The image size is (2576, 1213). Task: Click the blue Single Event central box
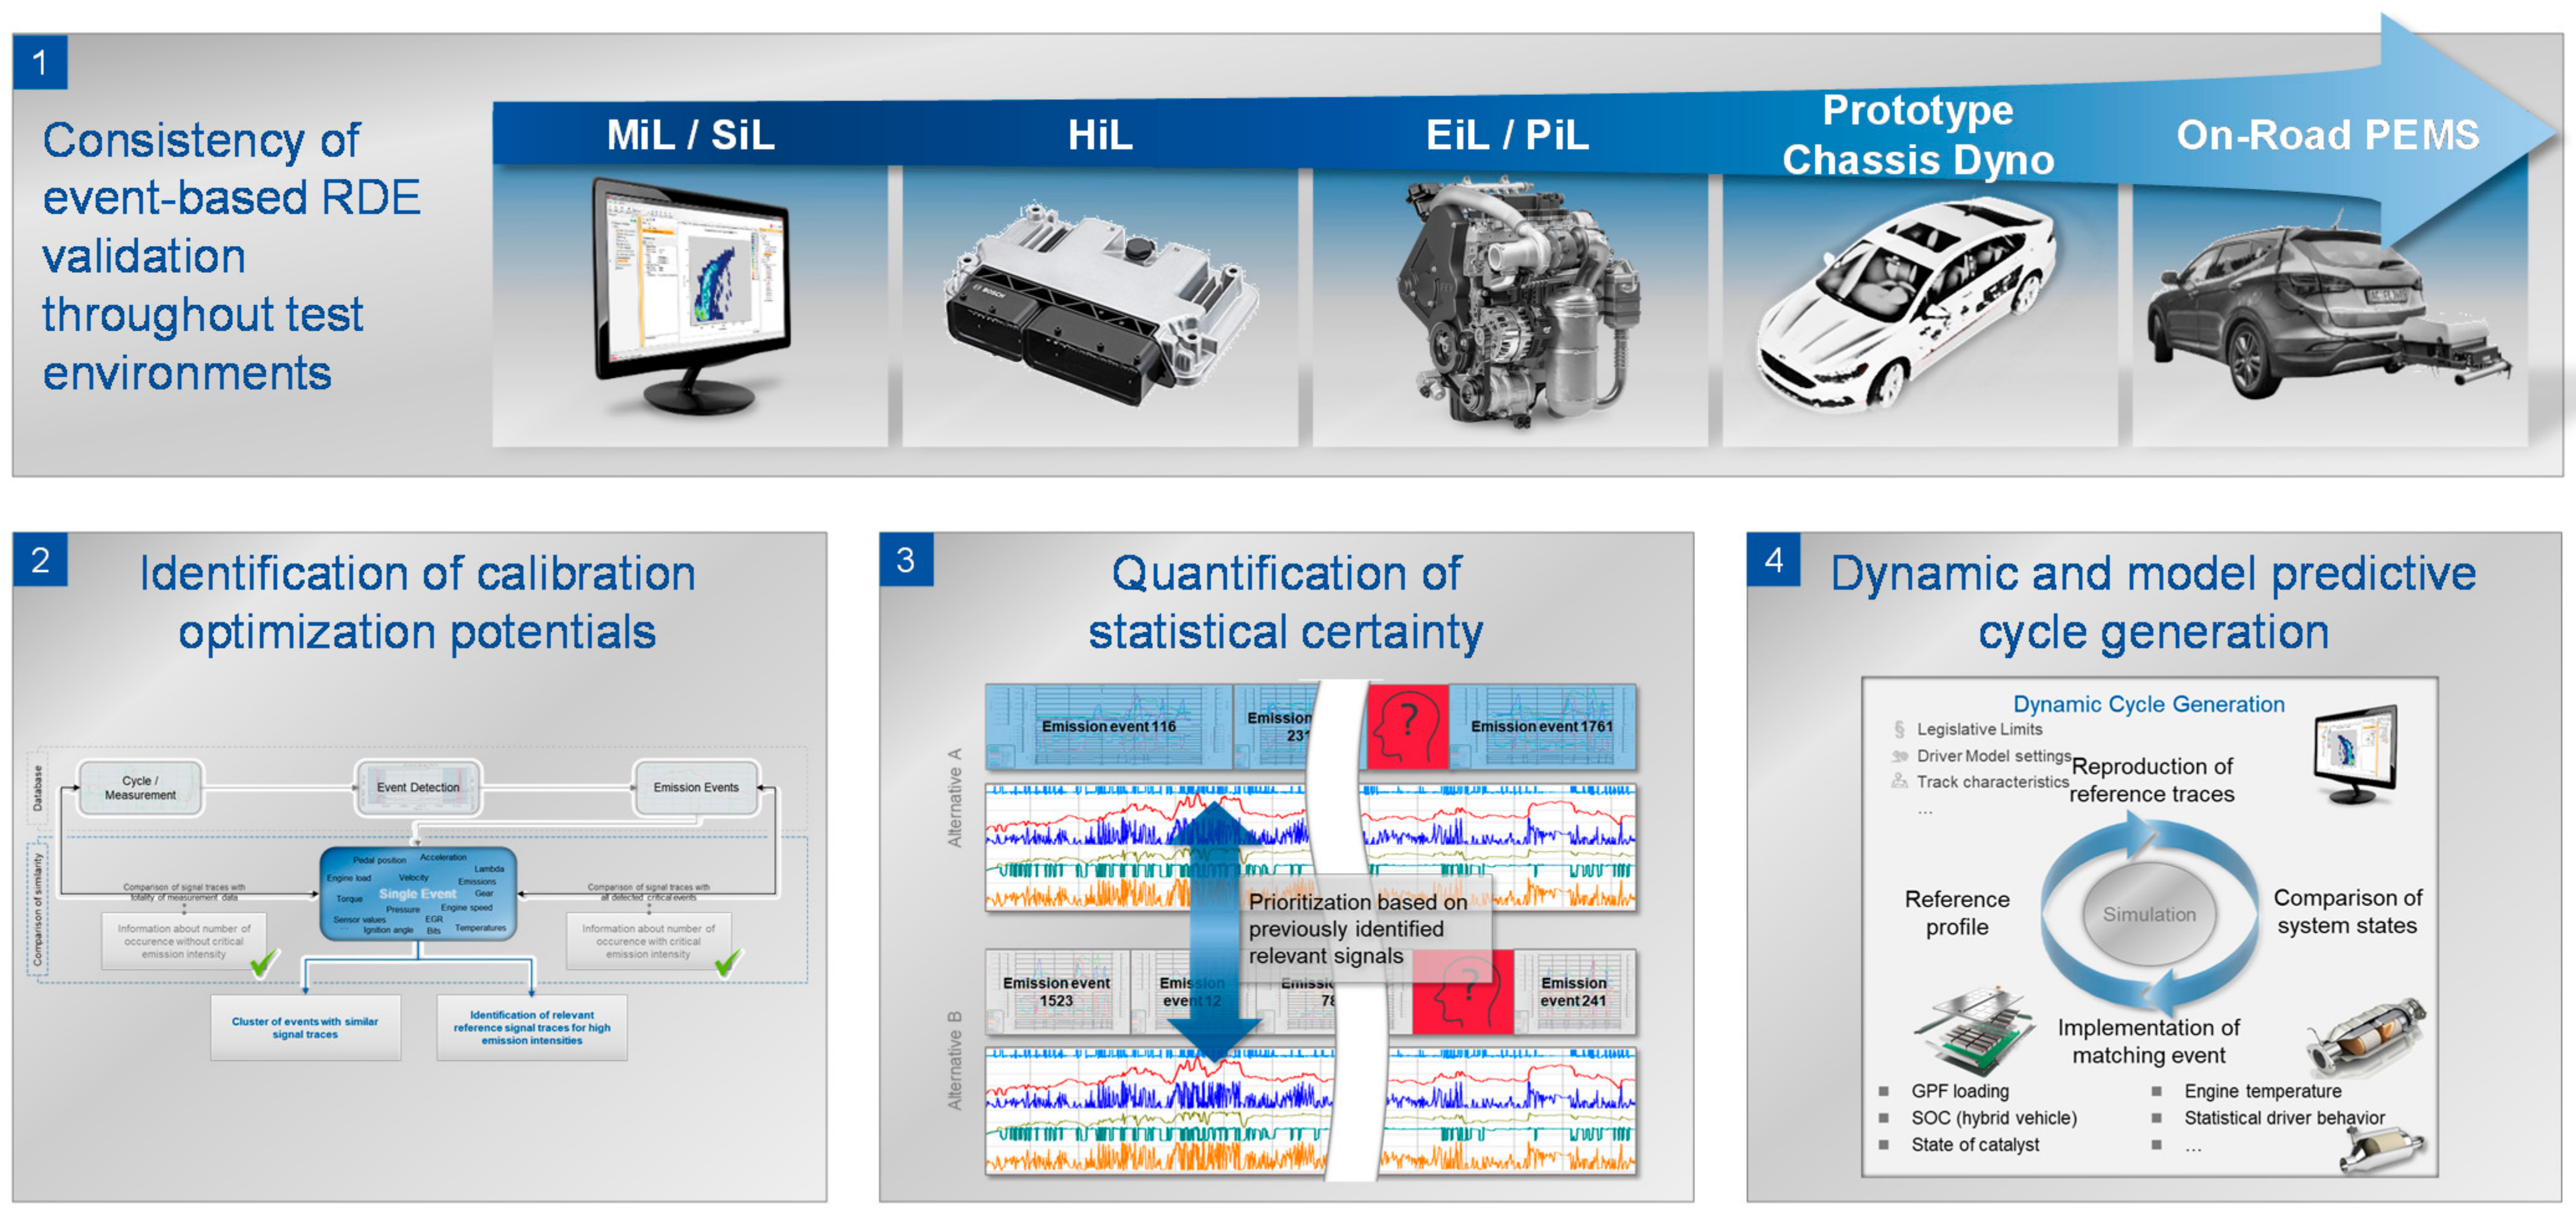(418, 894)
